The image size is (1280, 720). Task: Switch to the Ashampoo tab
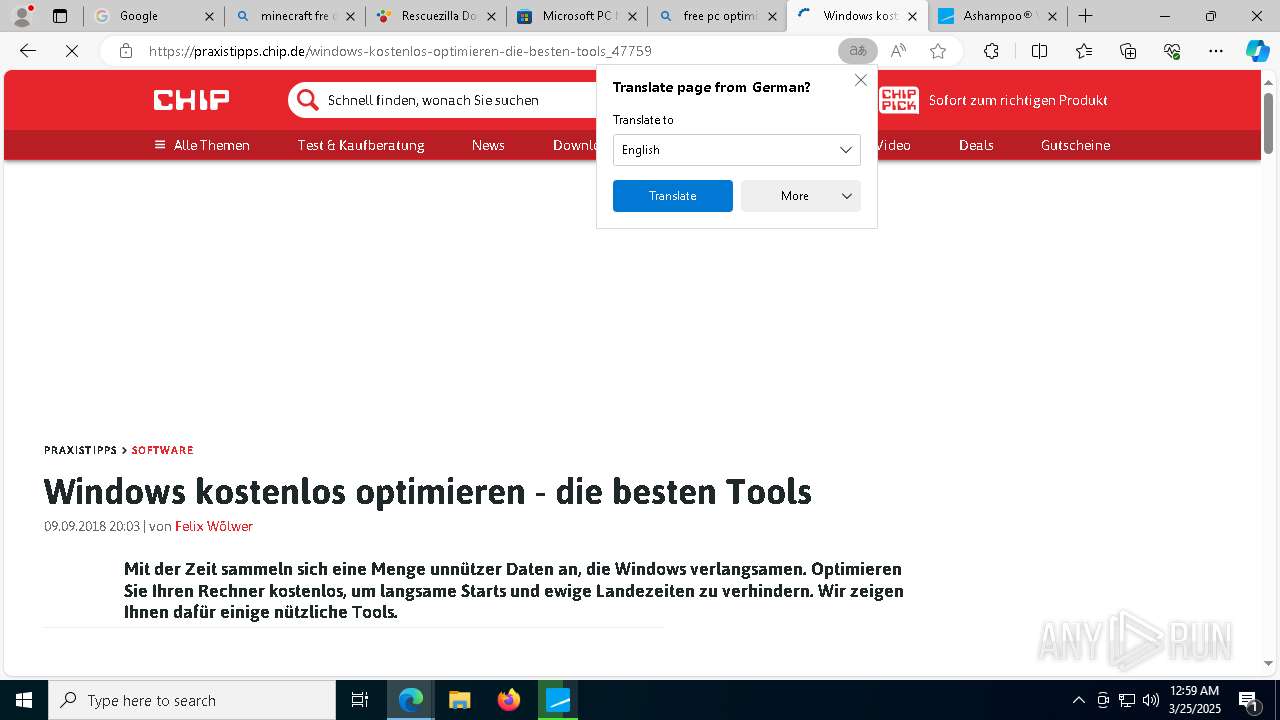click(1000, 16)
